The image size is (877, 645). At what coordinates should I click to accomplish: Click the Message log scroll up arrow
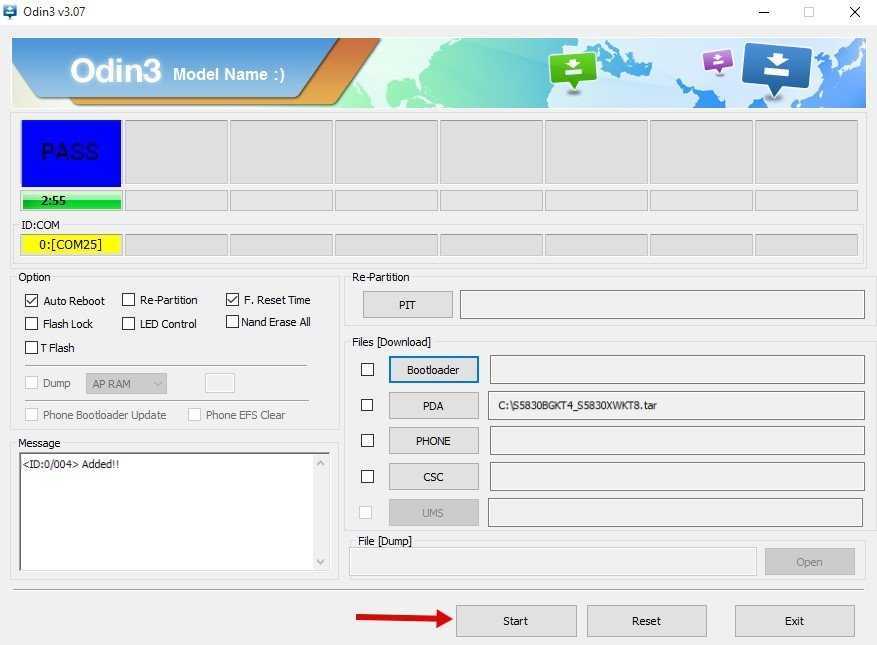pyautogui.click(x=320, y=463)
